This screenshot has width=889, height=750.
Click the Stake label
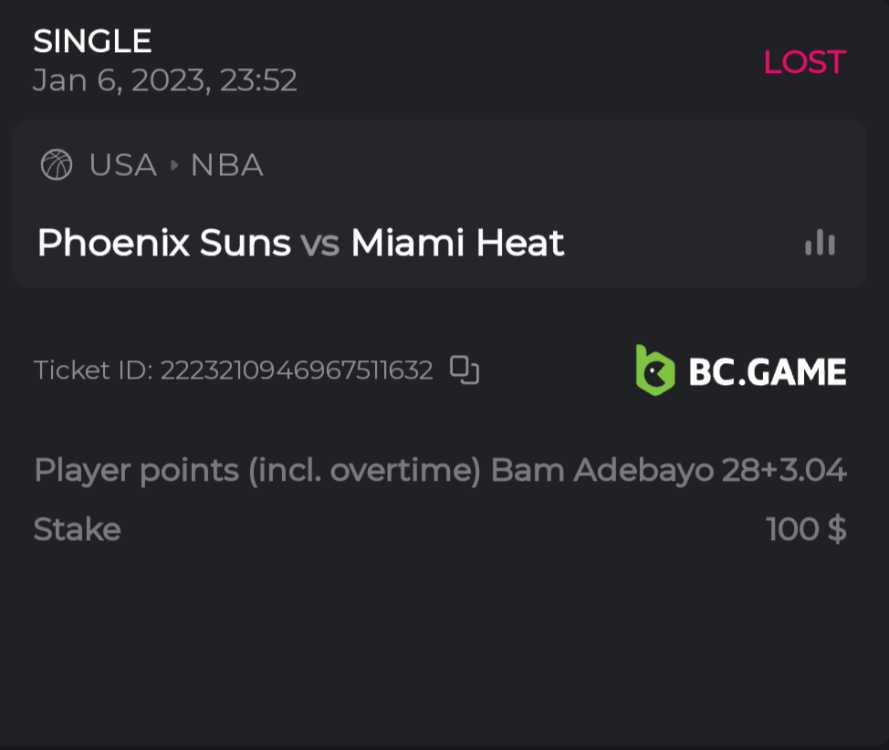click(x=77, y=529)
